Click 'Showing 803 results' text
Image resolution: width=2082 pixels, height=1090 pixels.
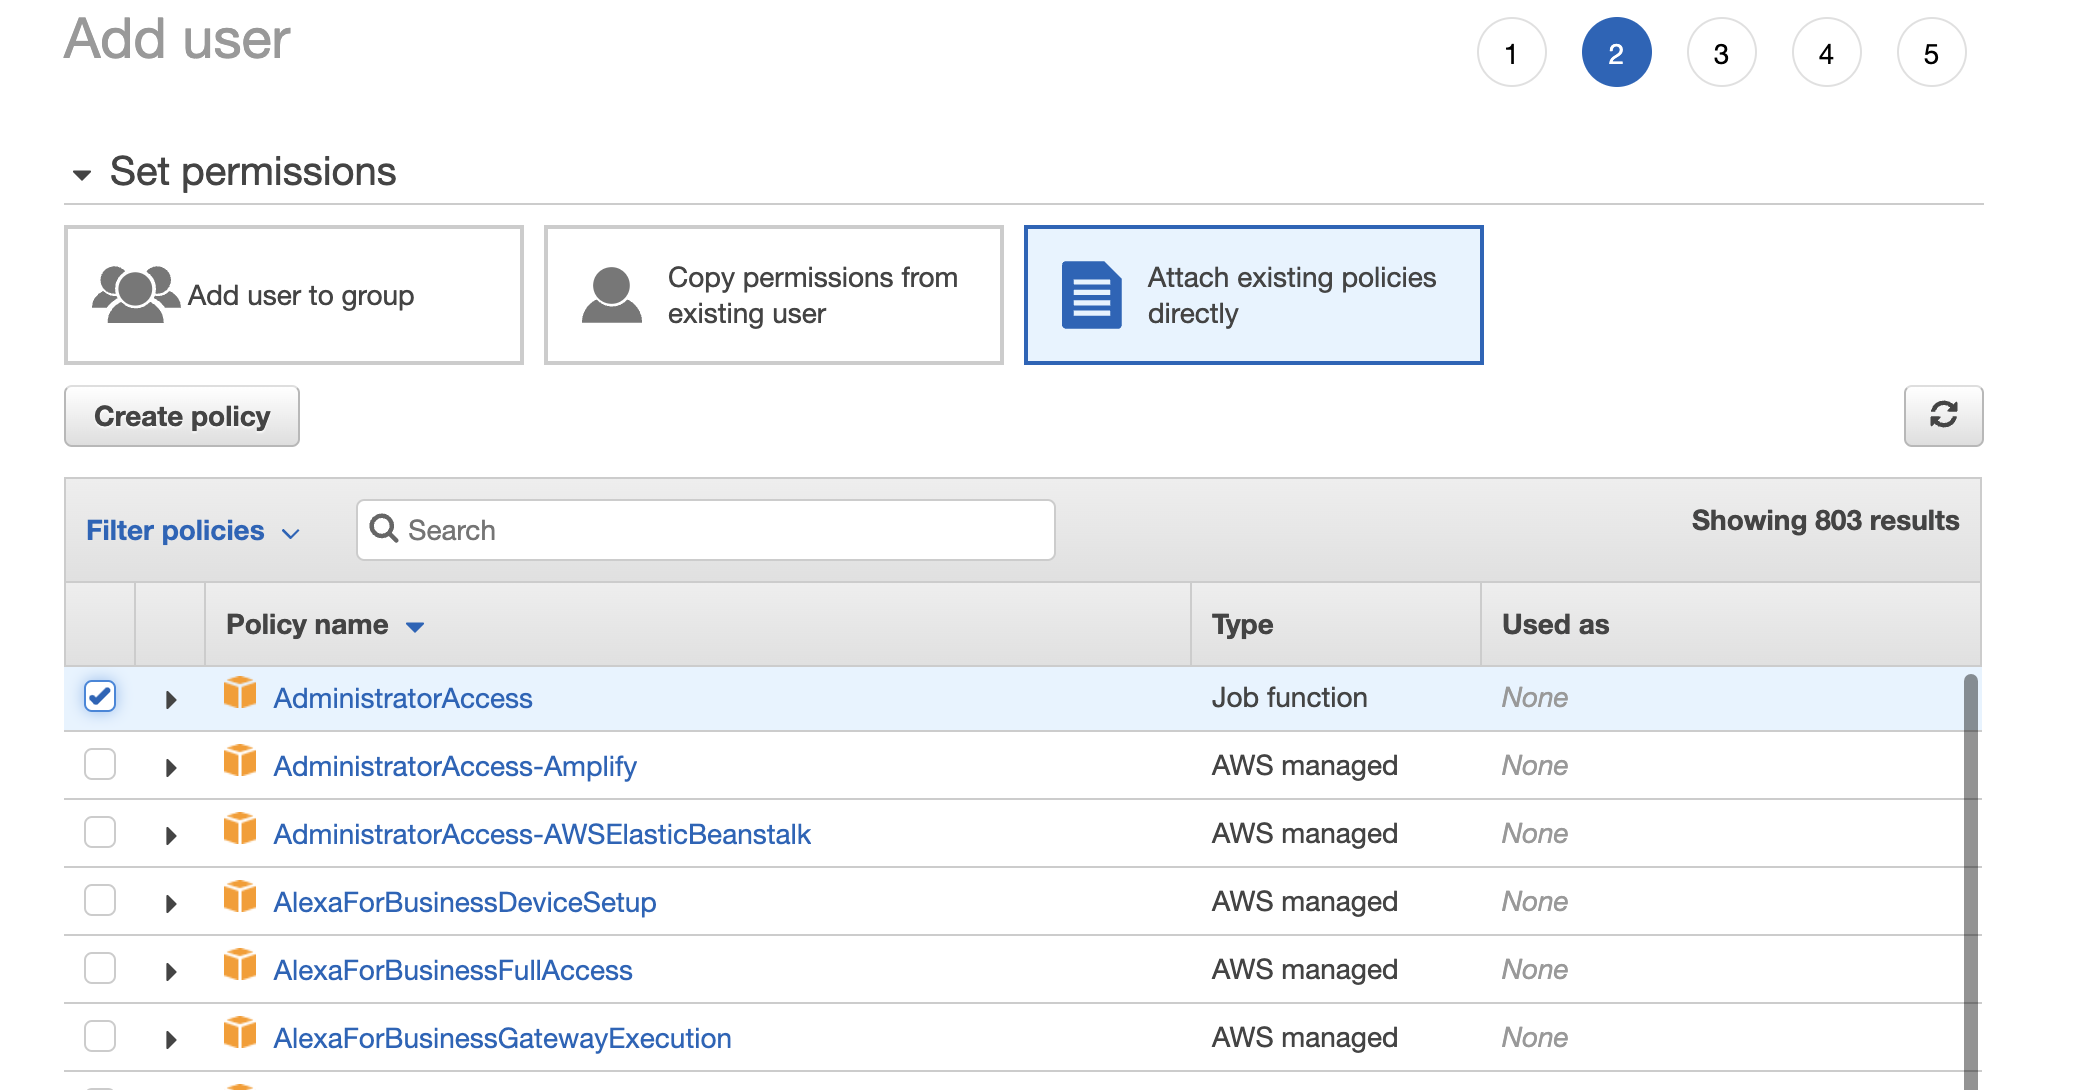(1825, 521)
